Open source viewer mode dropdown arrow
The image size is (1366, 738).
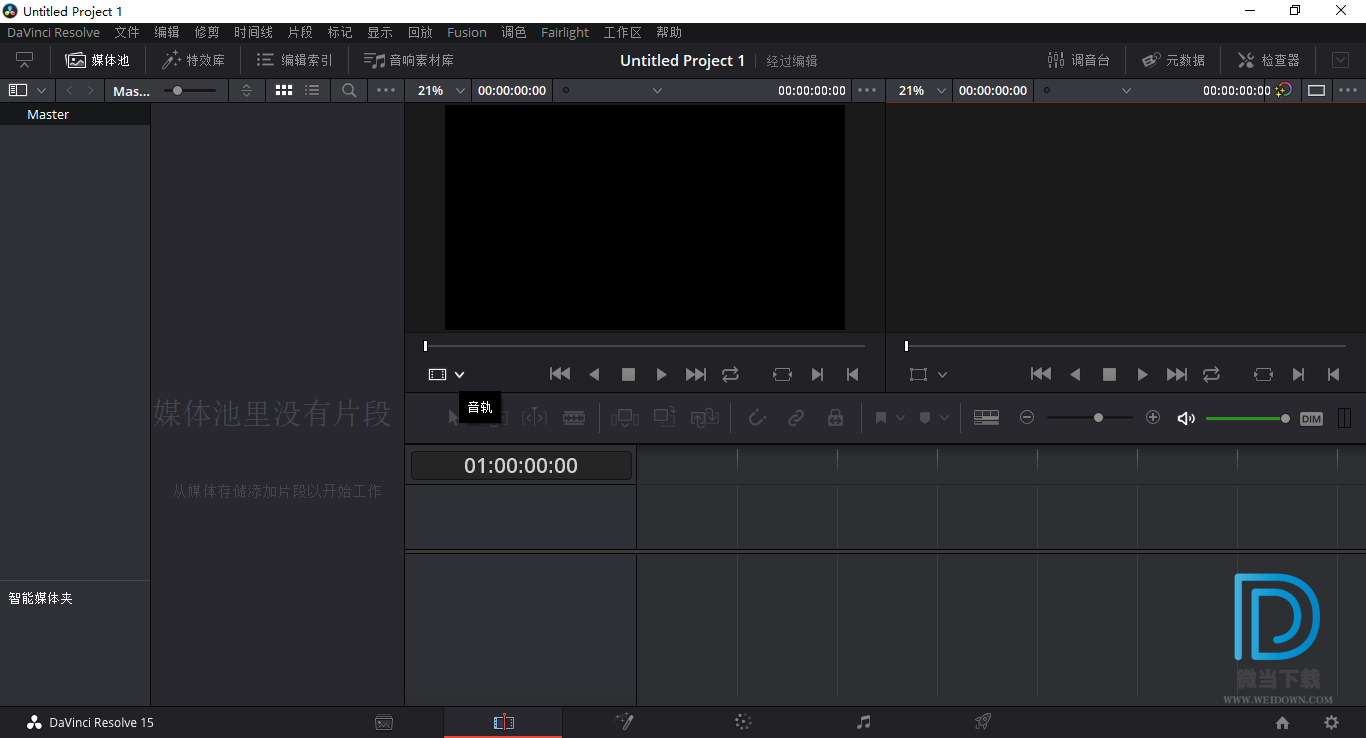[459, 374]
